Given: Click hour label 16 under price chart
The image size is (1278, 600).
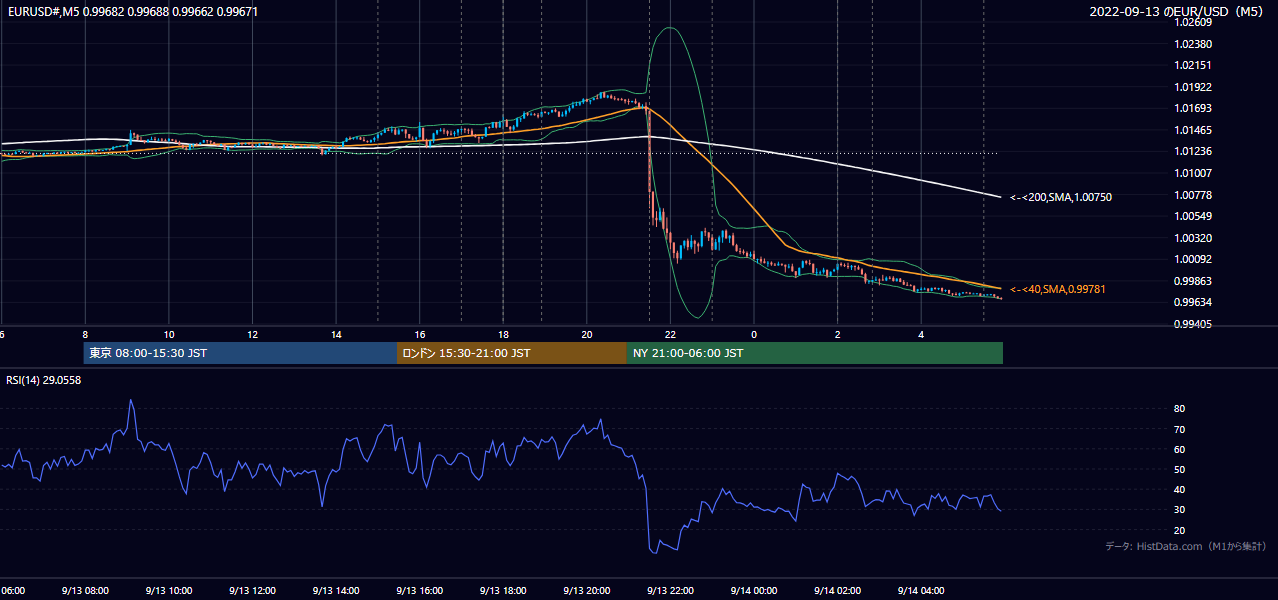Looking at the screenshot, I should click(x=420, y=335).
